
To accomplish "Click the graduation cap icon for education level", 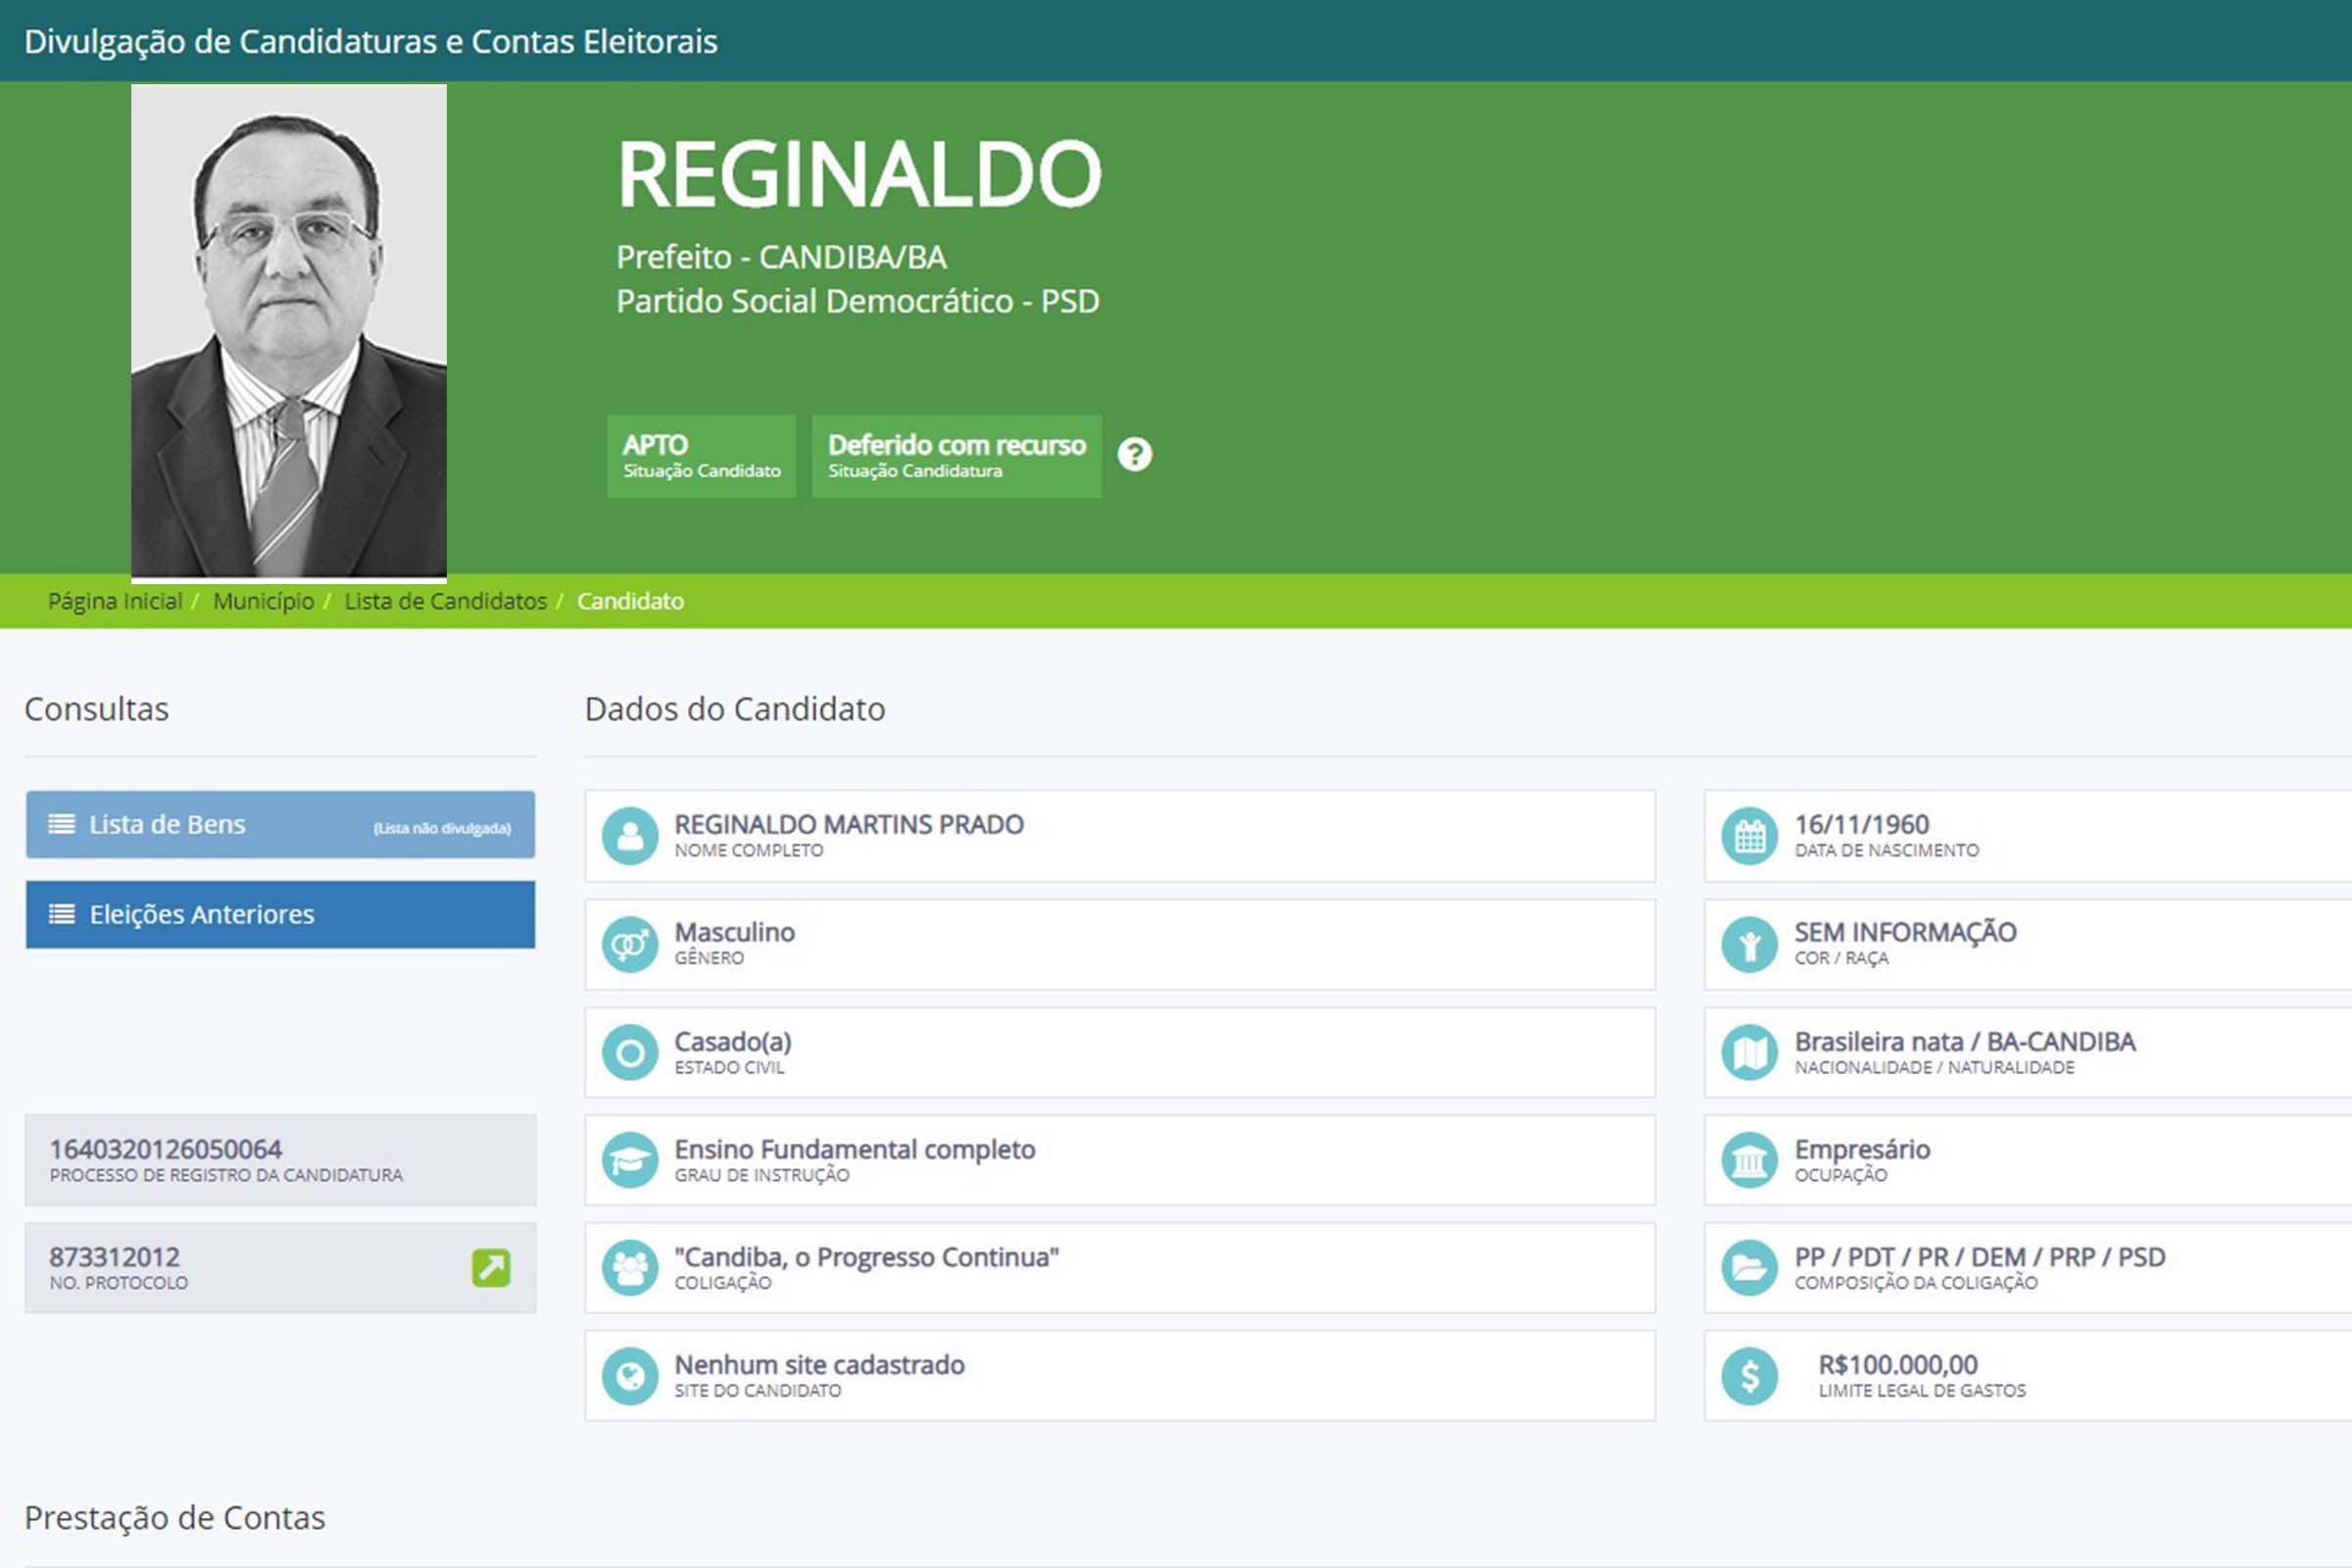I will click(x=630, y=1160).
